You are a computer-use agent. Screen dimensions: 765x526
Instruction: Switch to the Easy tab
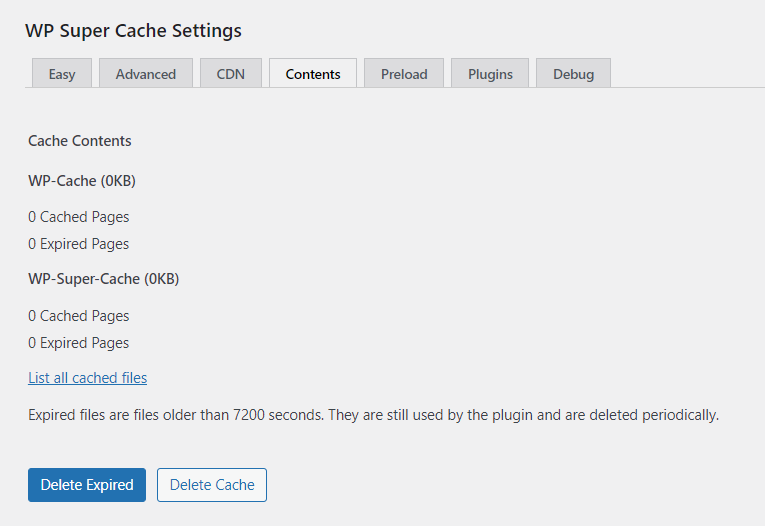62,74
